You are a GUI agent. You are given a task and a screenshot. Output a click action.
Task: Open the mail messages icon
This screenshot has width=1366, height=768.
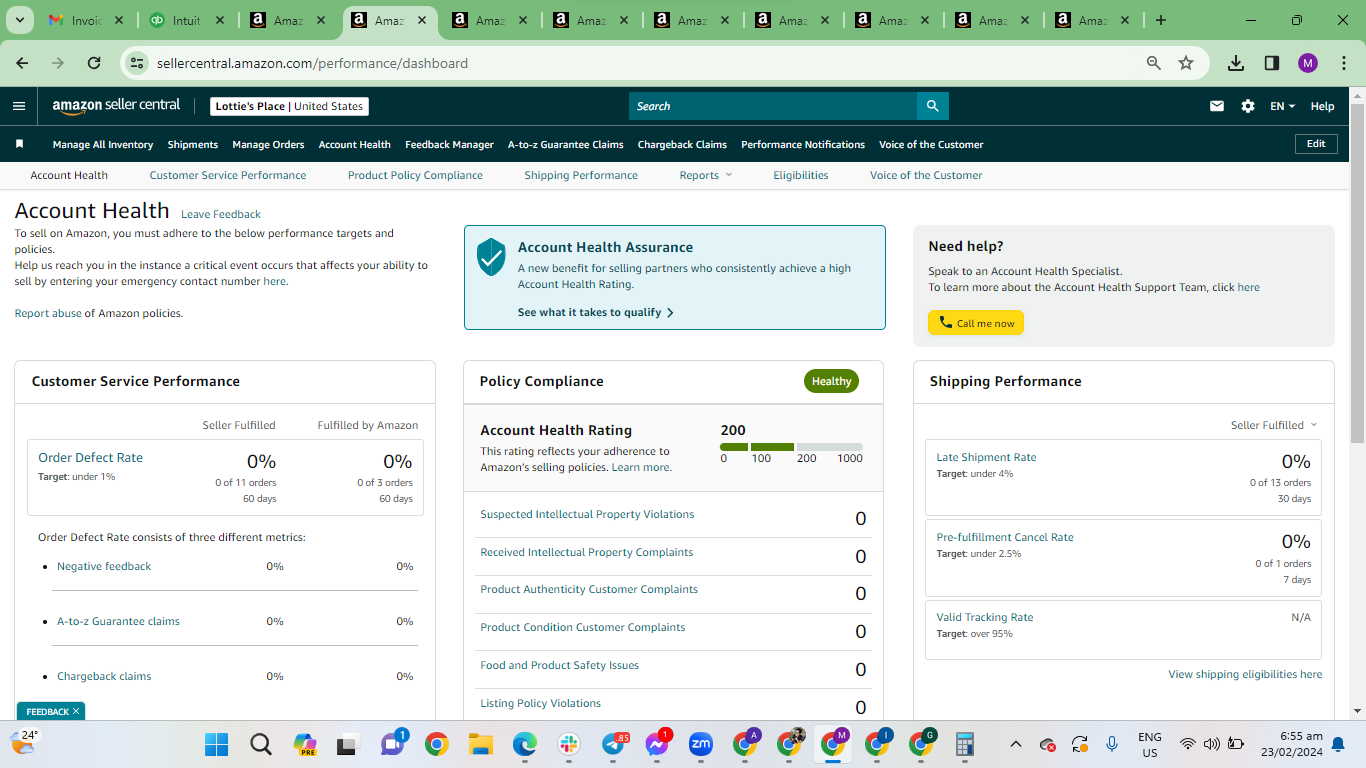point(1217,106)
